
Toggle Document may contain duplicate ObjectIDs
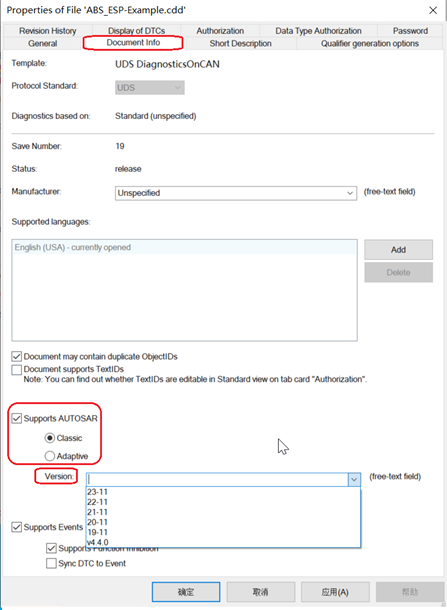(17, 356)
